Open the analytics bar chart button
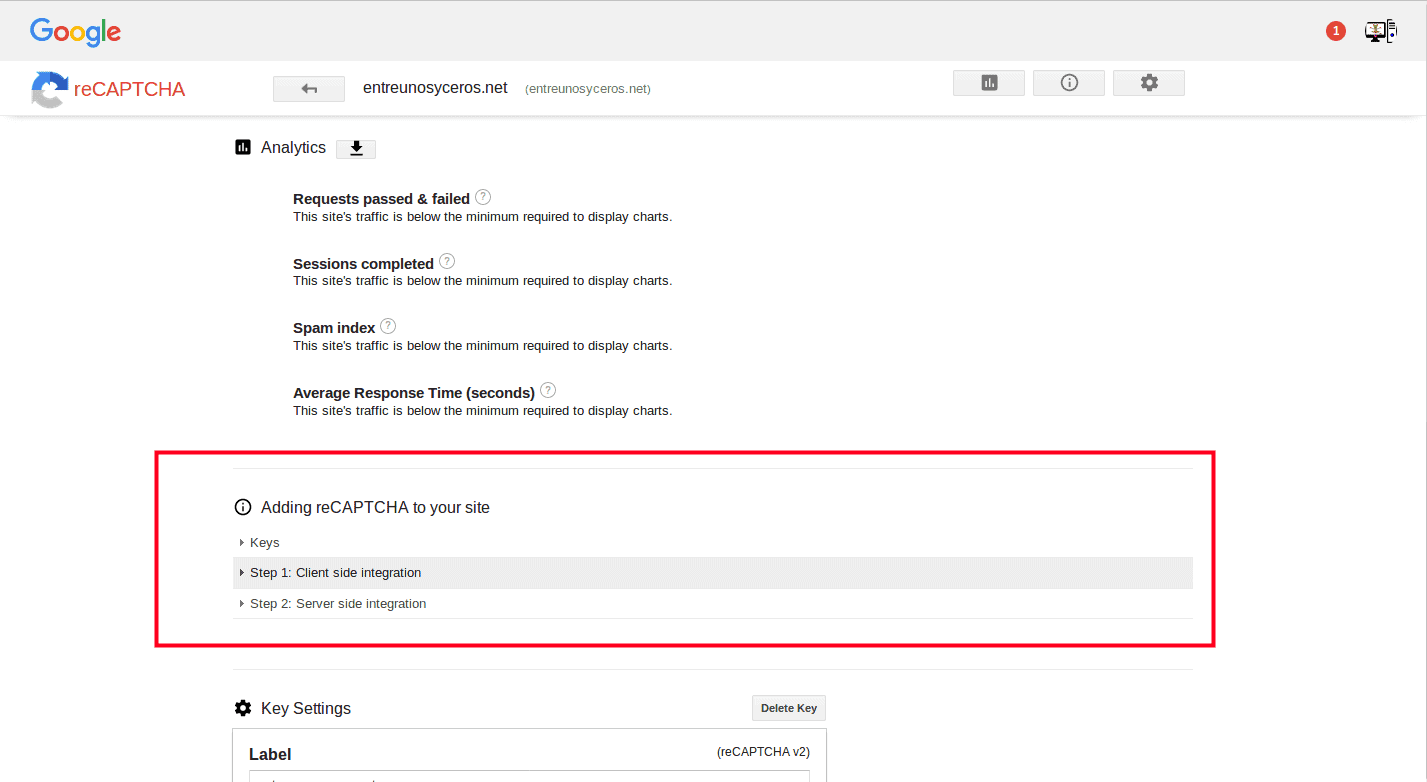 click(989, 83)
